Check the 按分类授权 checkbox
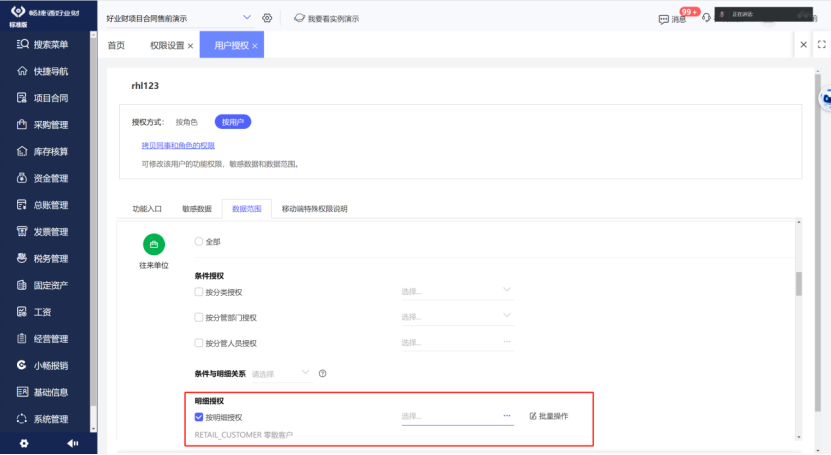 click(199, 292)
